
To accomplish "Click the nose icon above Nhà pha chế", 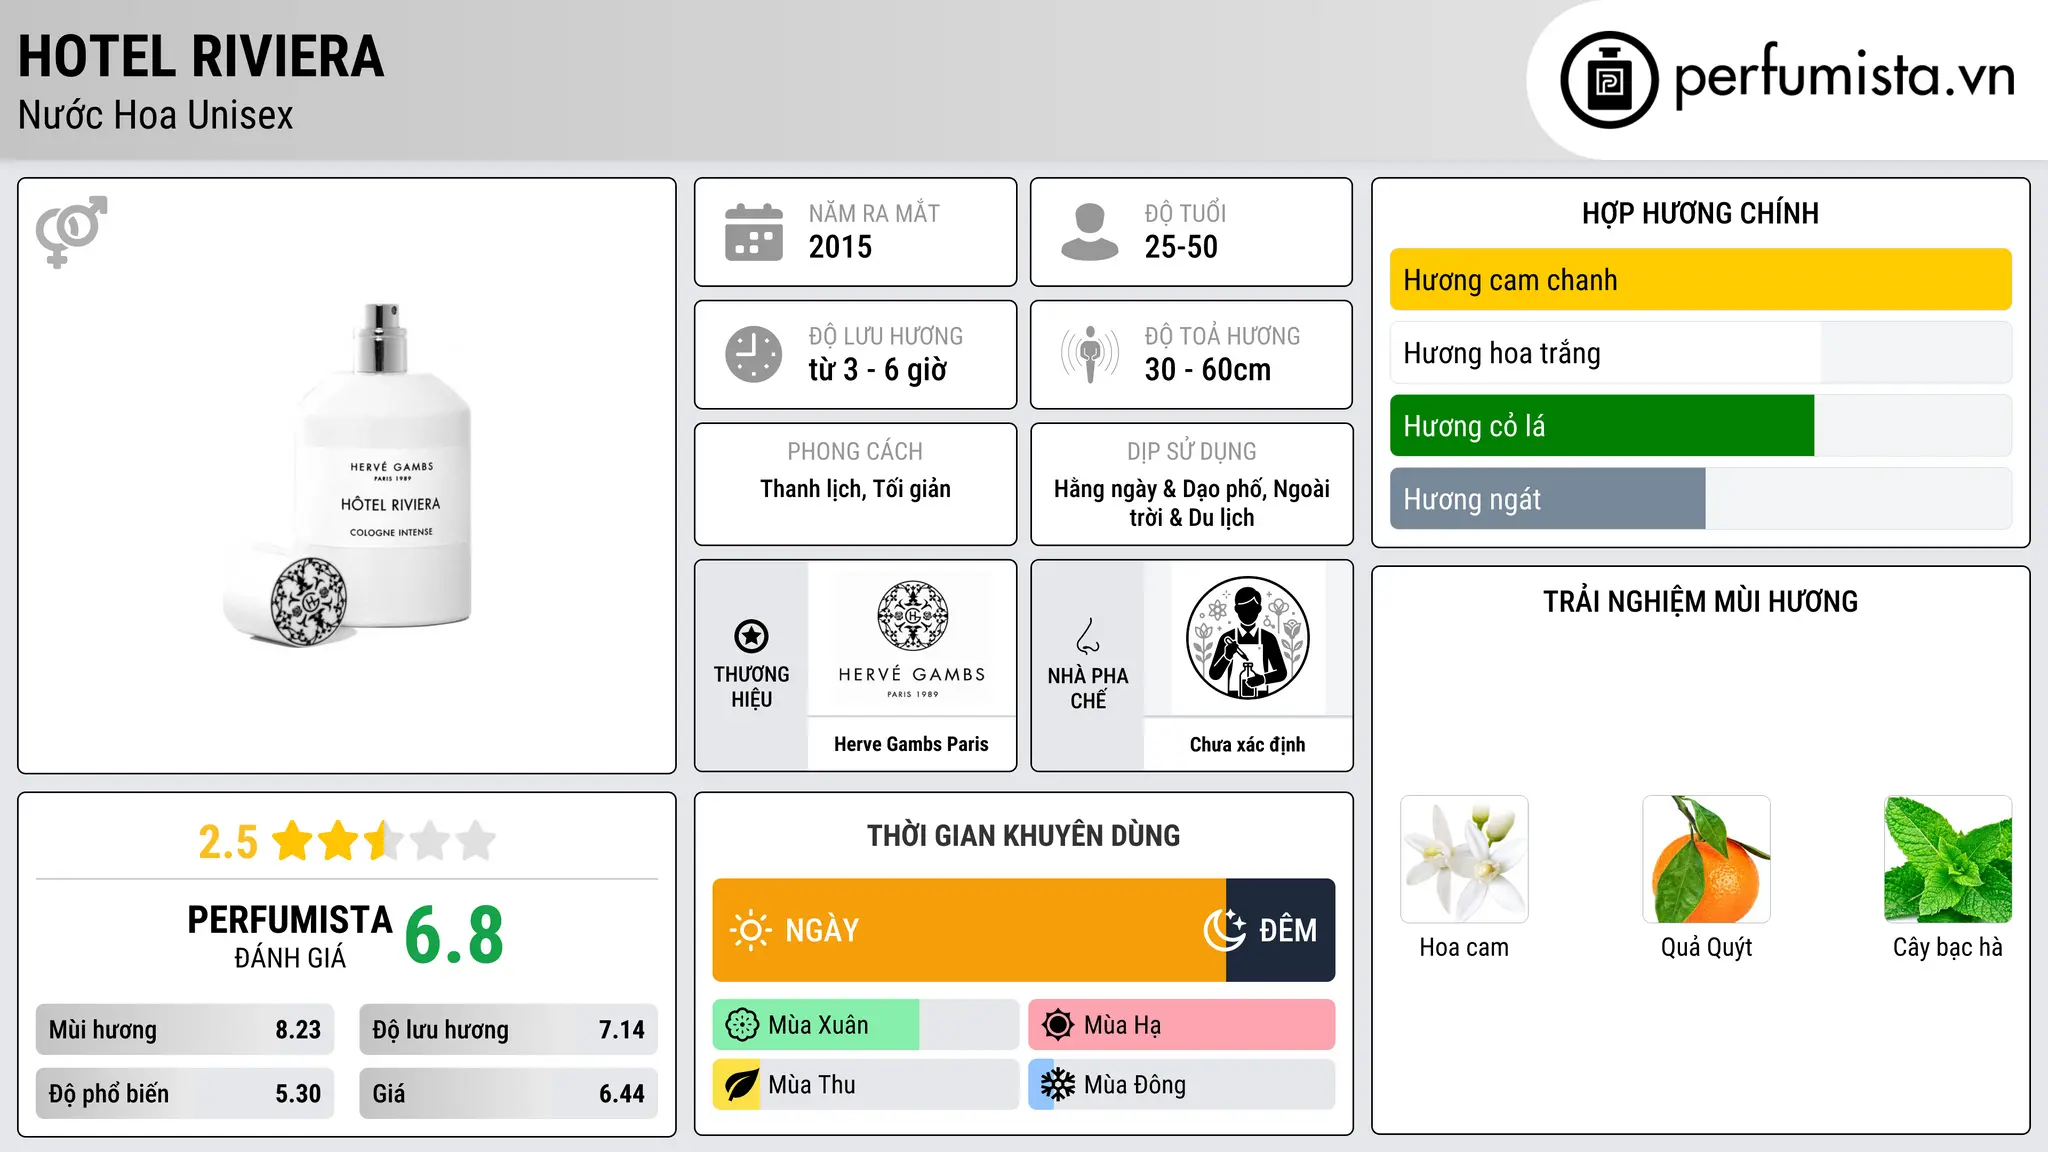I will click(x=1088, y=636).
